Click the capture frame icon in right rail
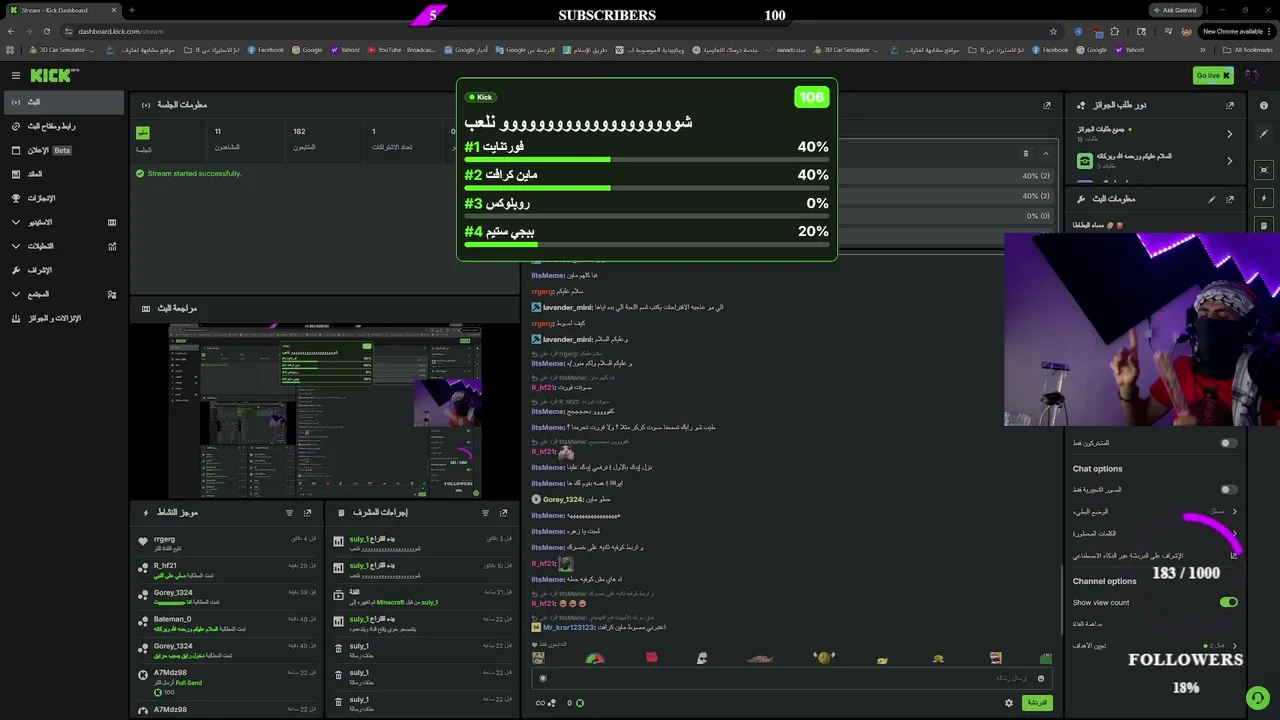1280x720 pixels. pyautogui.click(x=1264, y=170)
